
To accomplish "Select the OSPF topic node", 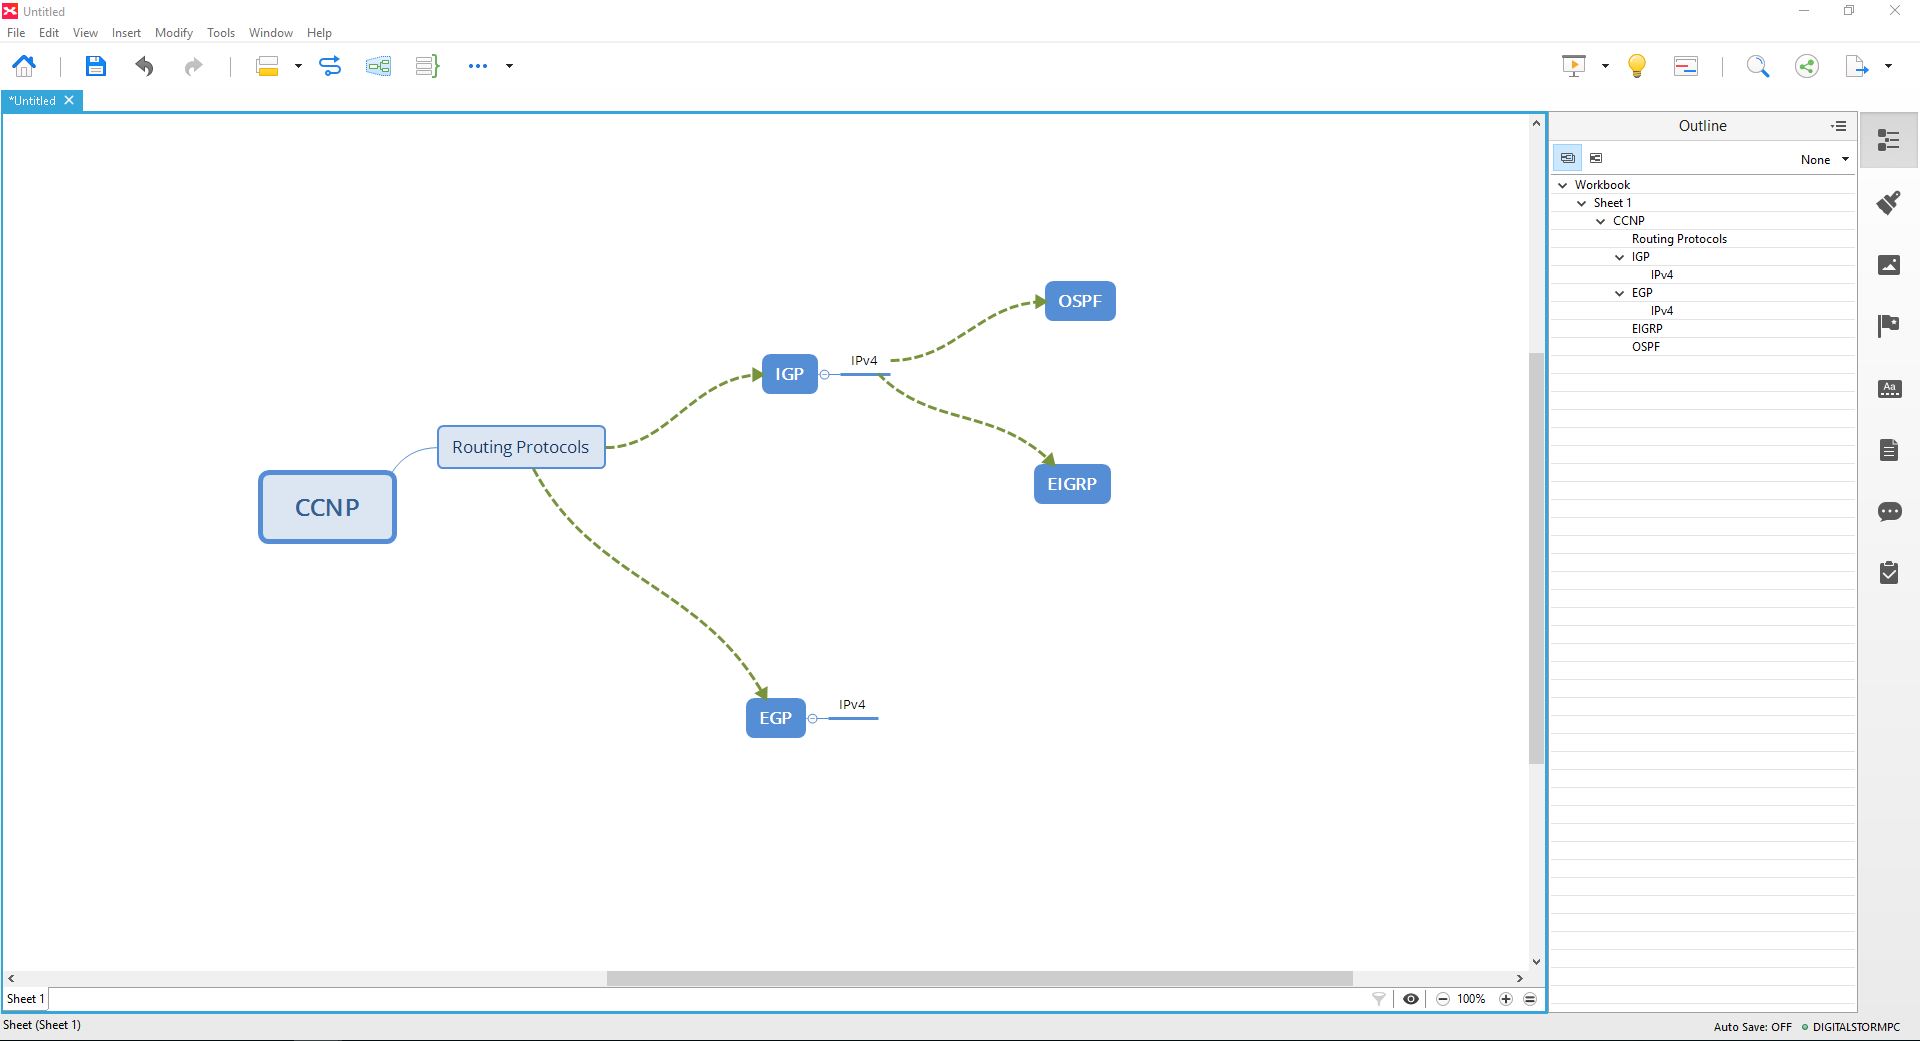I will point(1080,301).
